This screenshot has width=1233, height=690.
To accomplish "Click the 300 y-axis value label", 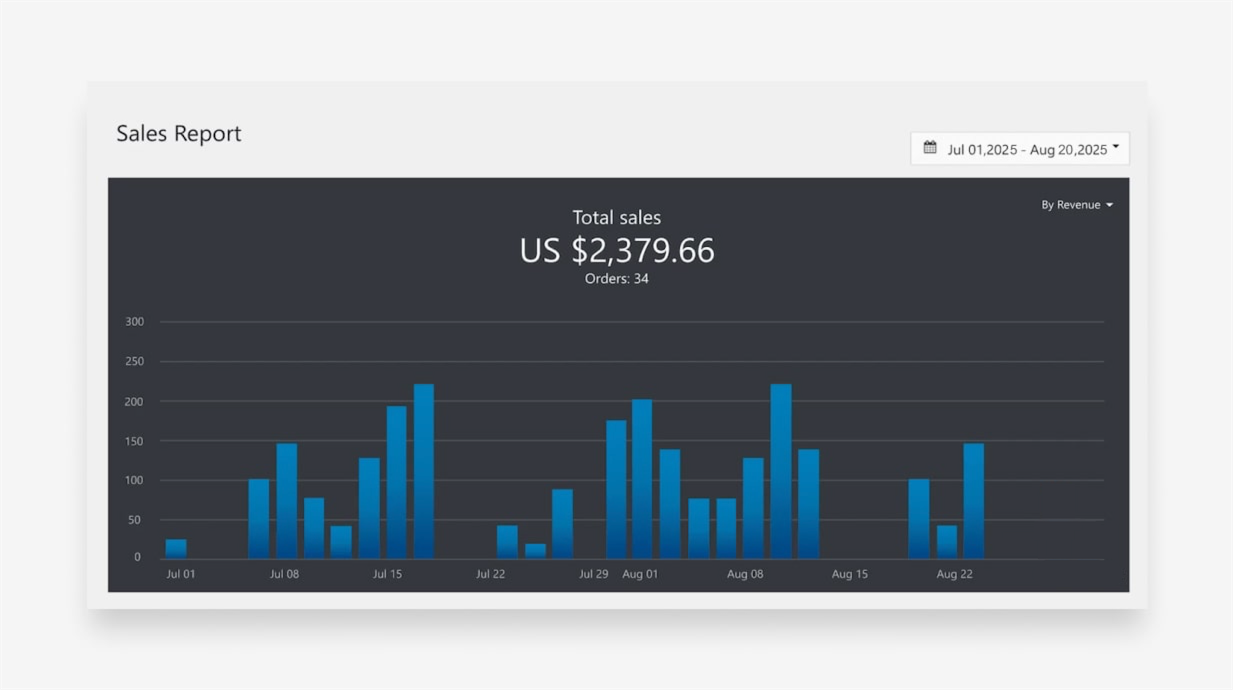I will [135, 322].
